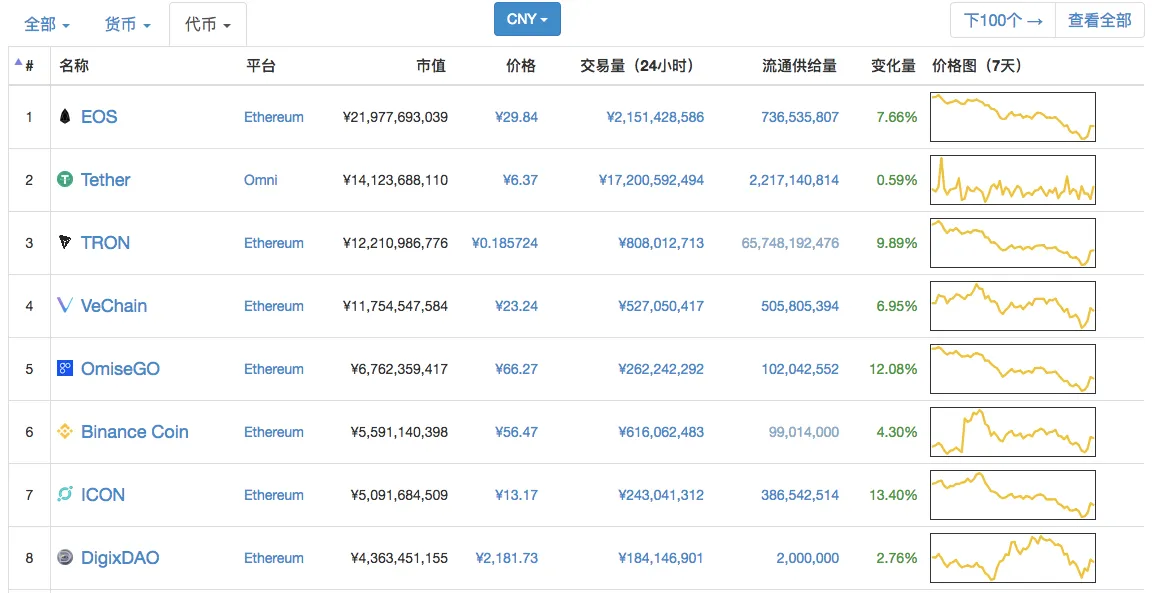Viewport: 1162px width, 593px height.
Task: Click OmiseGO change value 12.08%
Action: pos(893,369)
